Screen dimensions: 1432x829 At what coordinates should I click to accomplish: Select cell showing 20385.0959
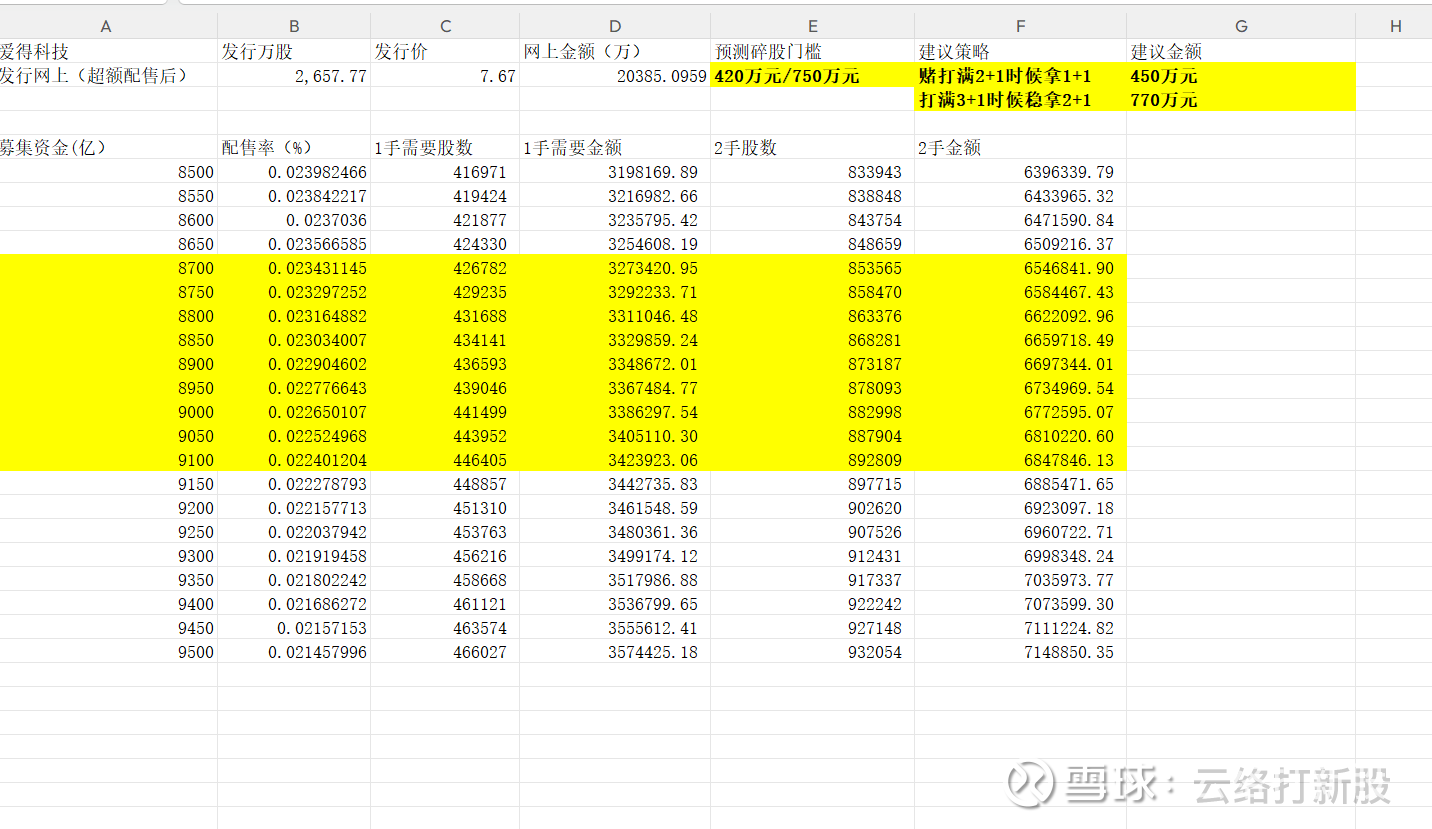(615, 76)
